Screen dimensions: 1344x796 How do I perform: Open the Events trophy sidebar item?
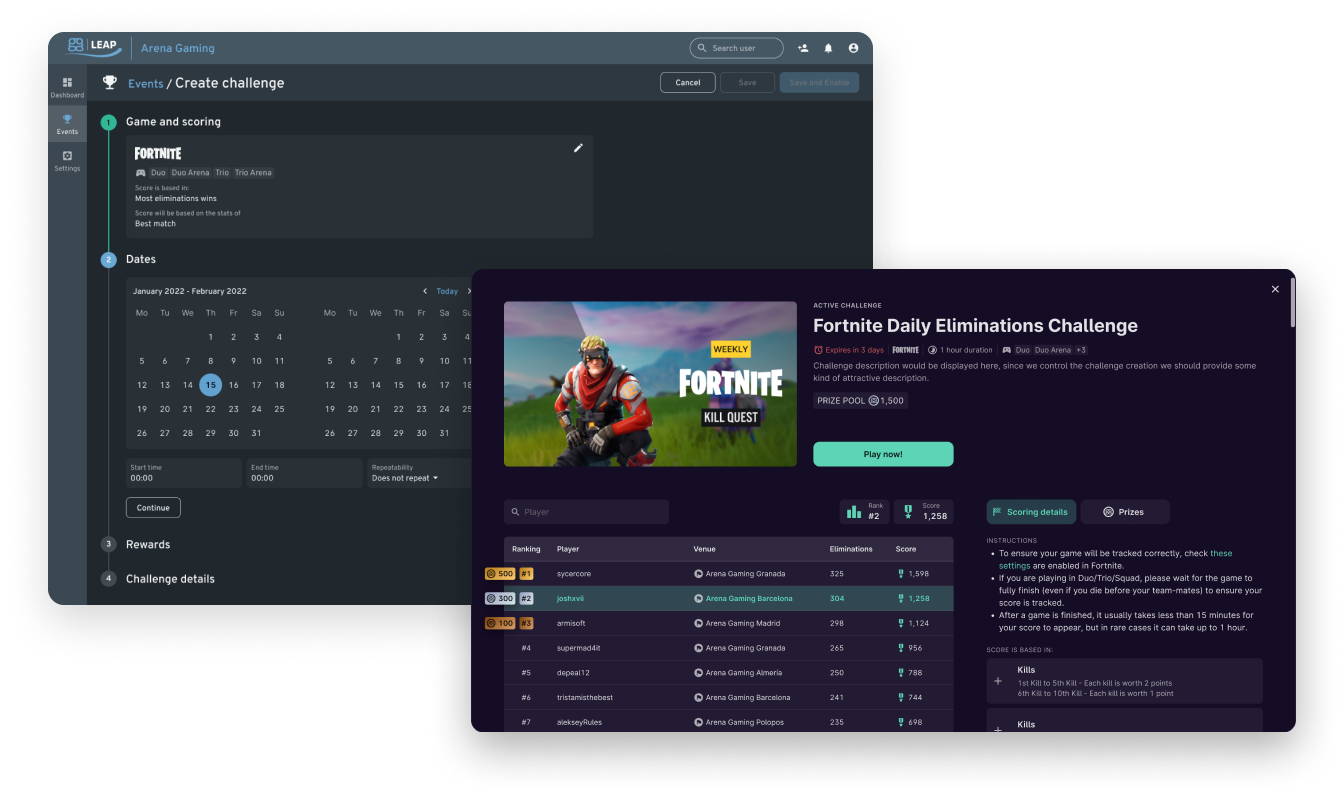coord(67,124)
